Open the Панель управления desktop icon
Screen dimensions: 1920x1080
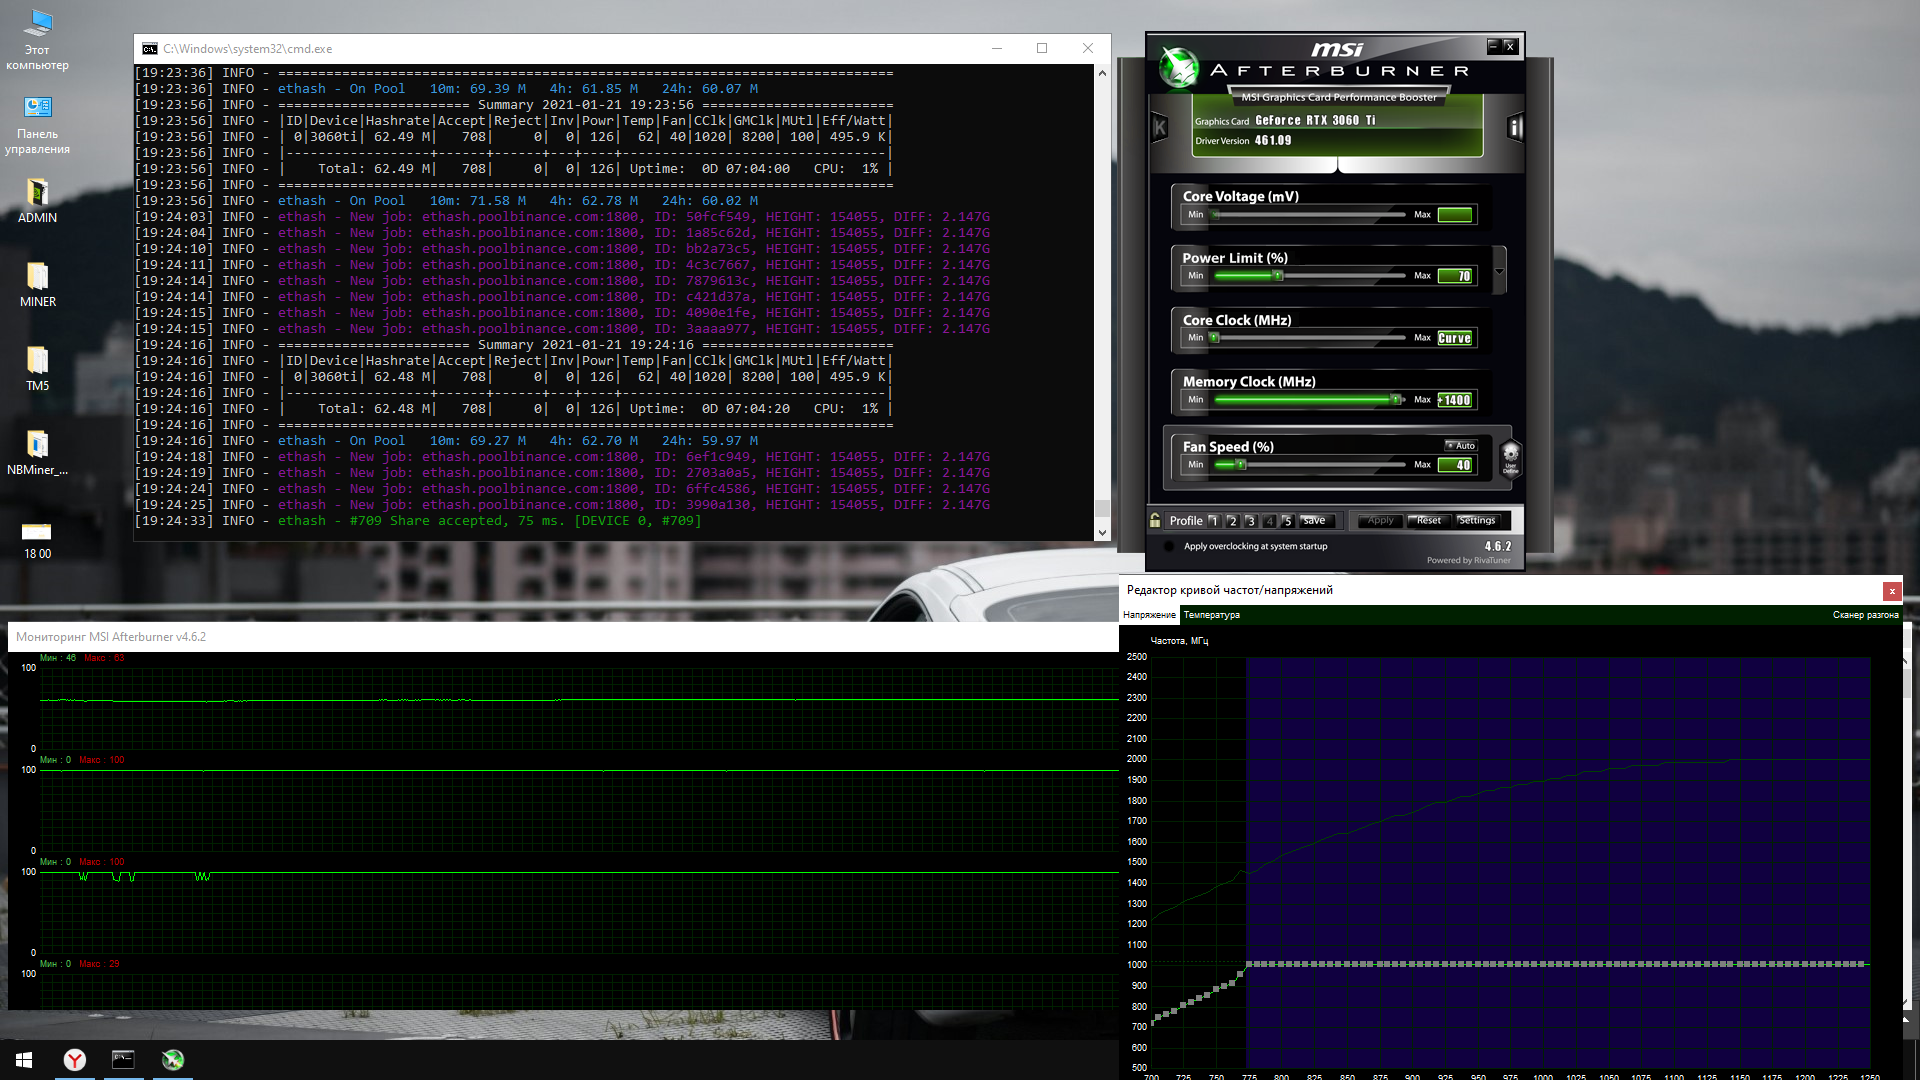click(x=37, y=125)
